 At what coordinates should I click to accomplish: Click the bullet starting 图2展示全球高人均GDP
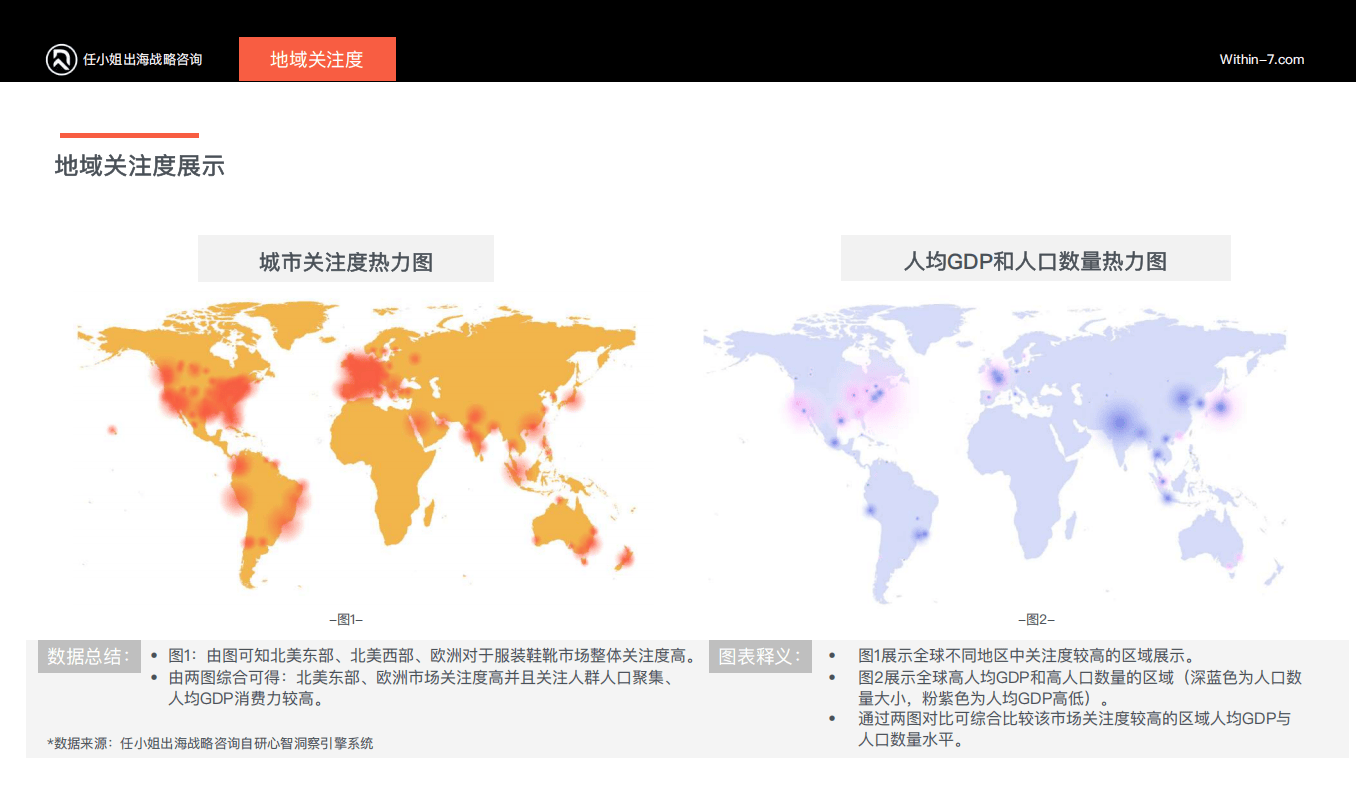pos(1079,688)
